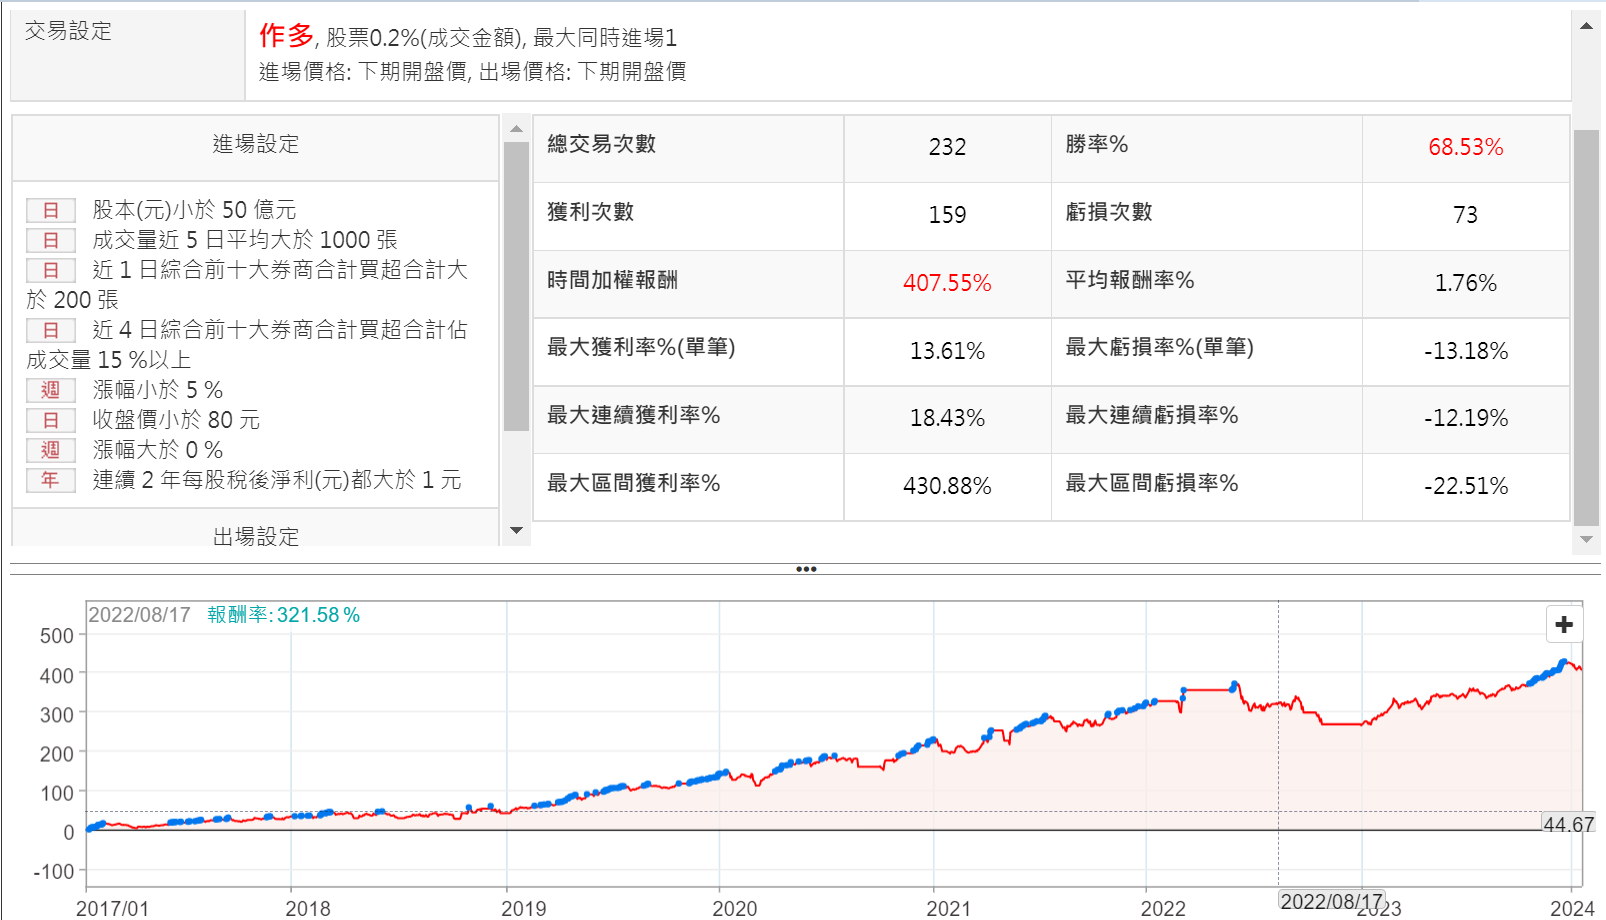Viewport: 1606px width, 920px height.
Task: Click the down arrow of the entry settings scrollbar
Action: 516,531
